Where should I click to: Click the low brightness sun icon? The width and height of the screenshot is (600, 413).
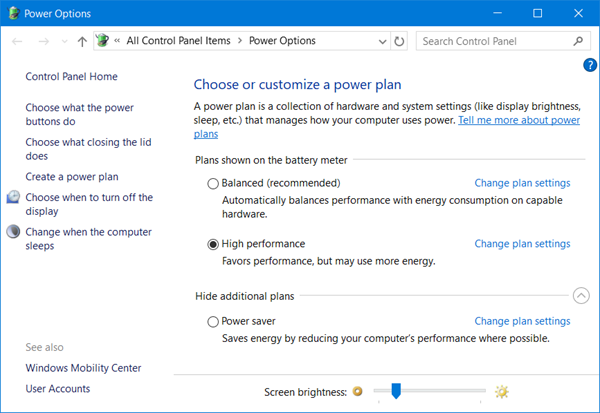[x=358, y=392]
